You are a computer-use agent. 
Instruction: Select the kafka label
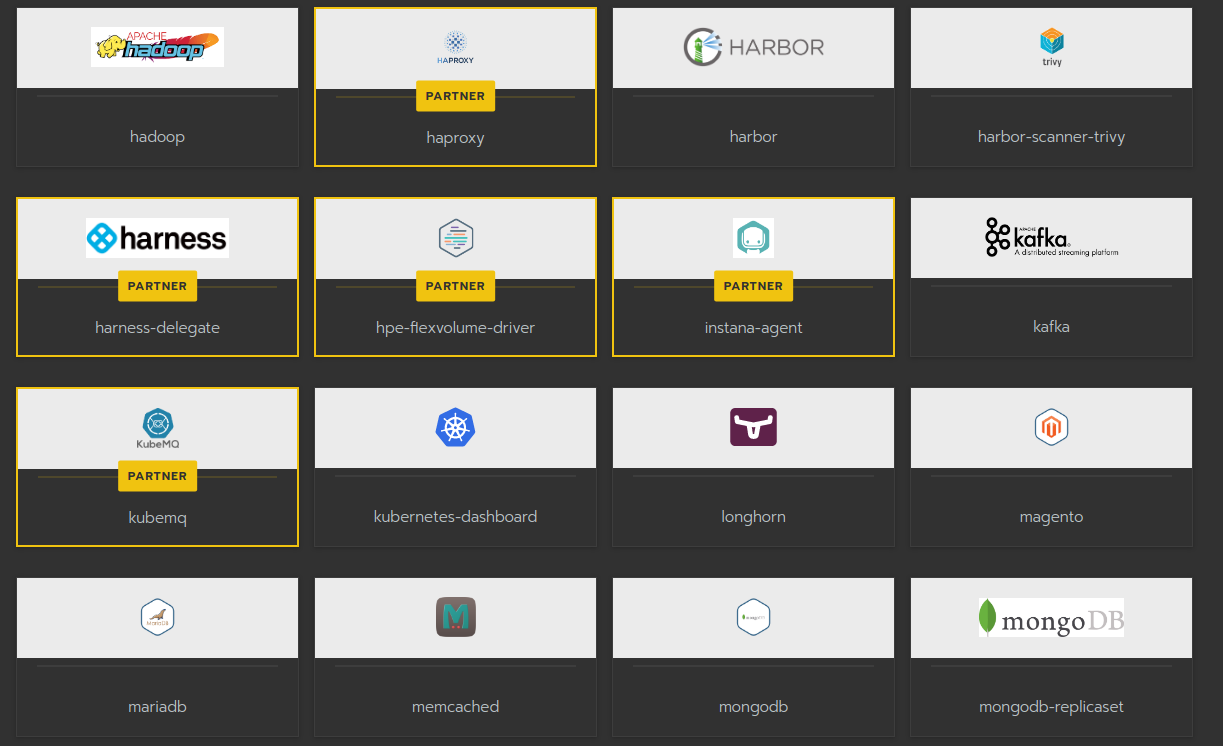1051,326
